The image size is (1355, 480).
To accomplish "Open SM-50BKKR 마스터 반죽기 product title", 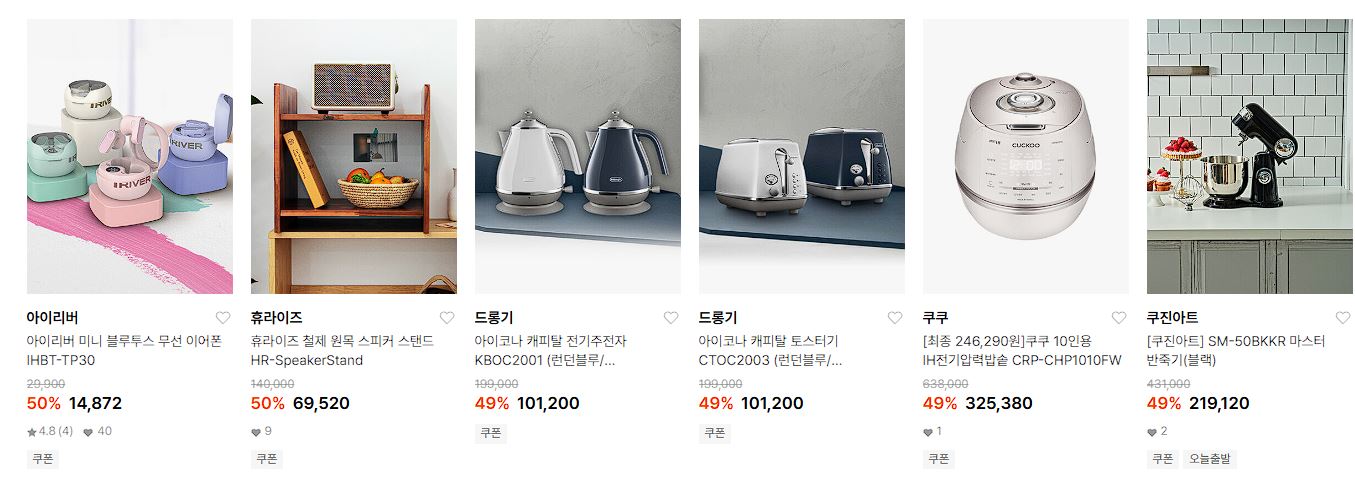I will (1236, 351).
